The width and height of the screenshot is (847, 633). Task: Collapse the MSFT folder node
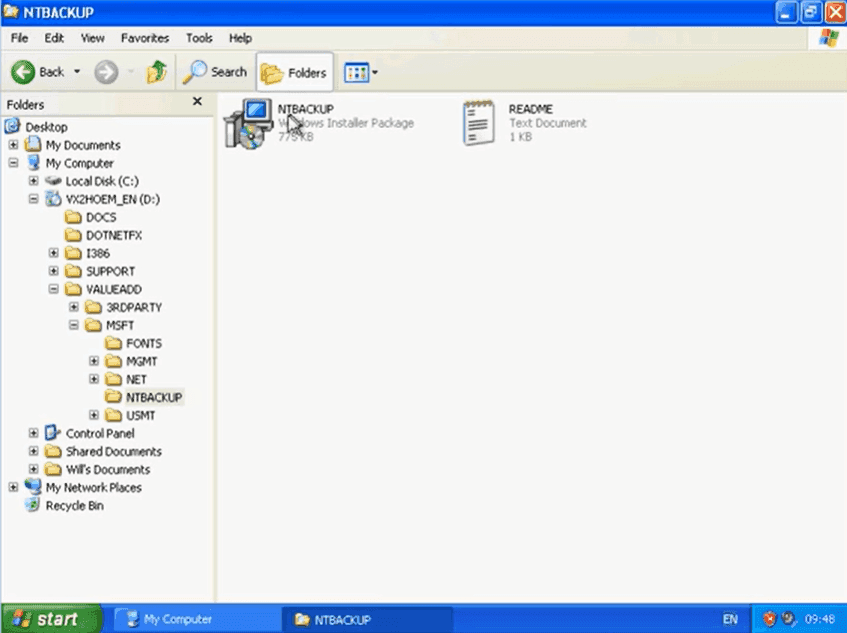[74, 325]
